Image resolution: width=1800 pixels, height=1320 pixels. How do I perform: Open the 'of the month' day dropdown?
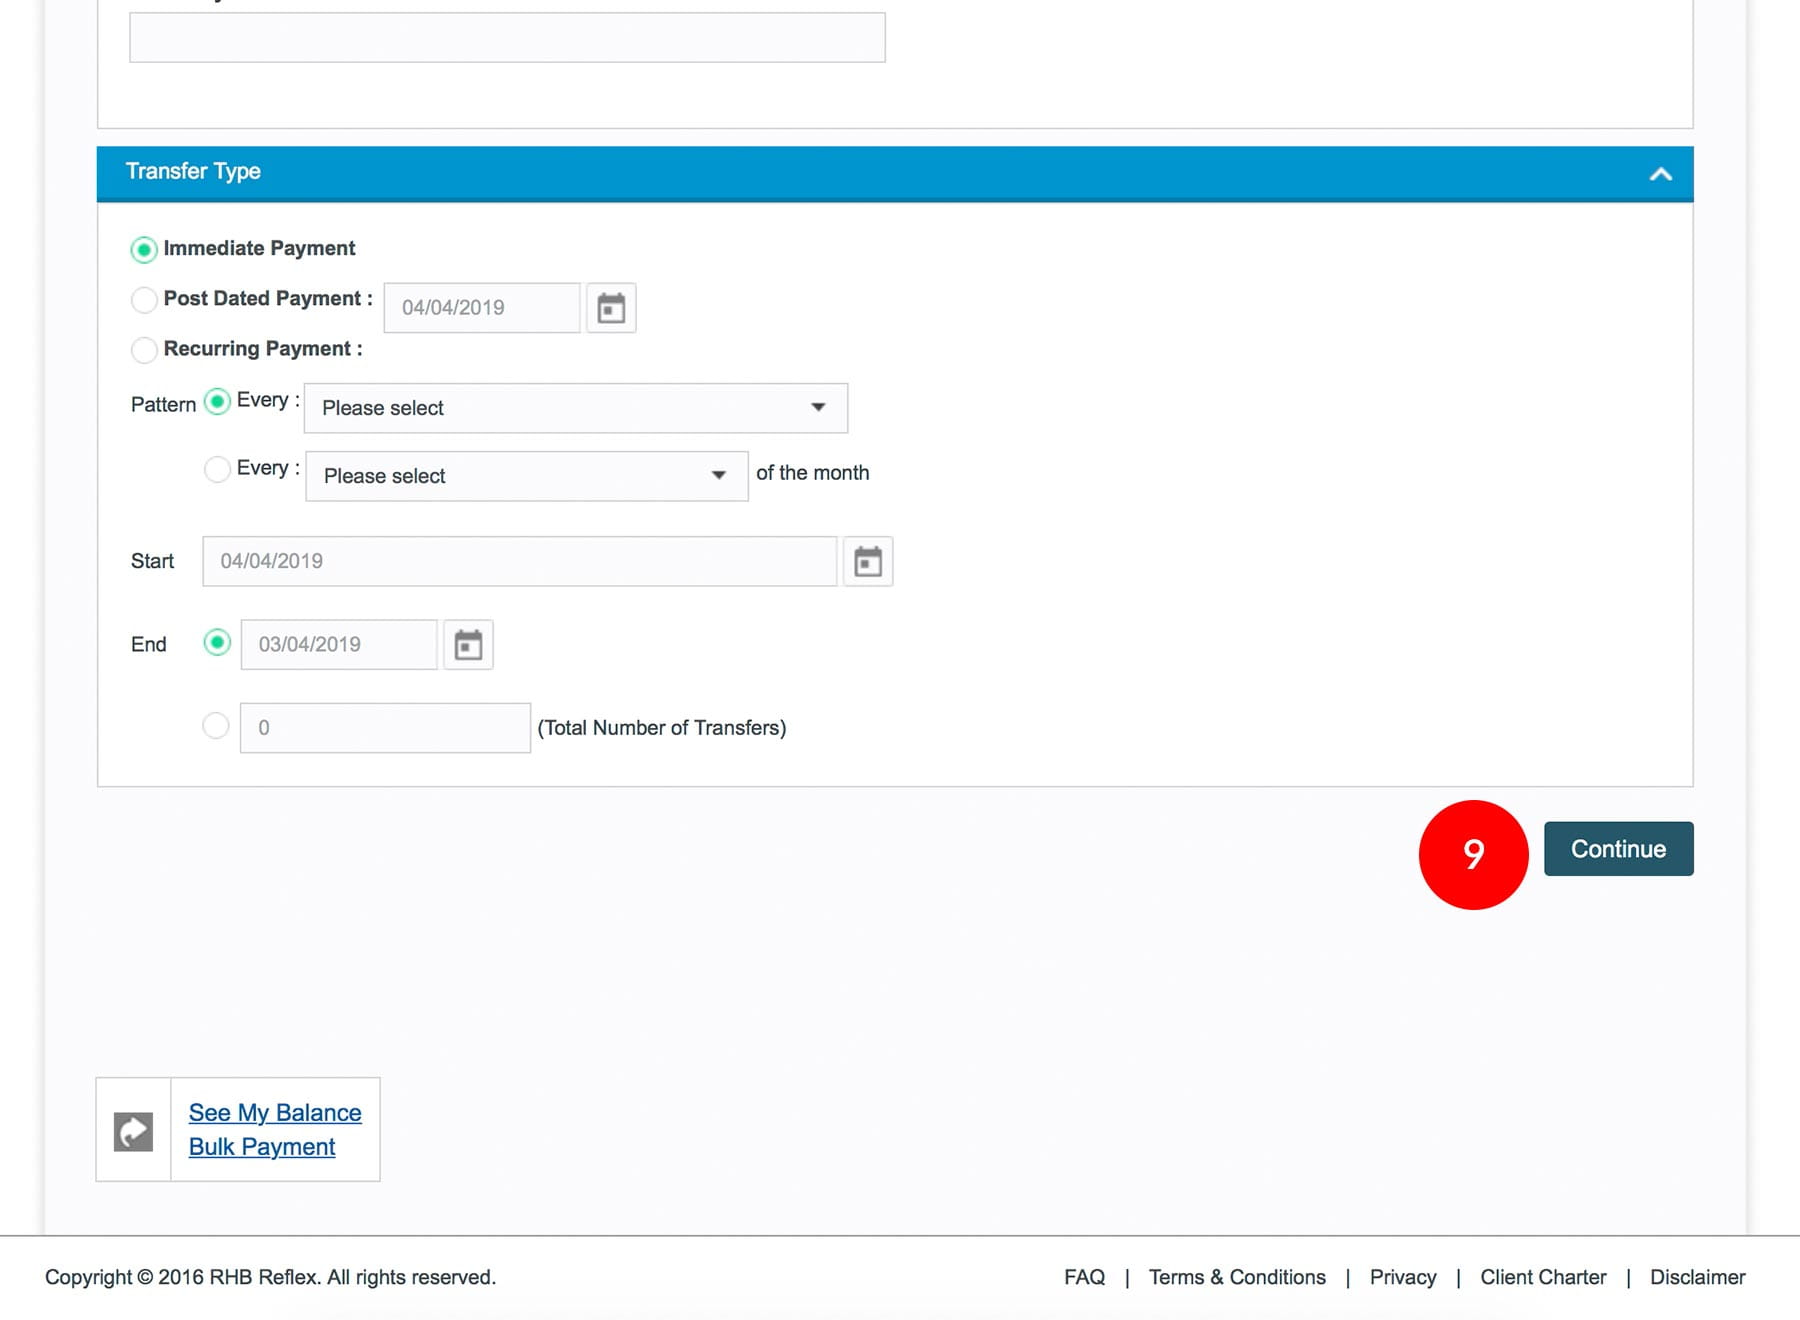526,476
